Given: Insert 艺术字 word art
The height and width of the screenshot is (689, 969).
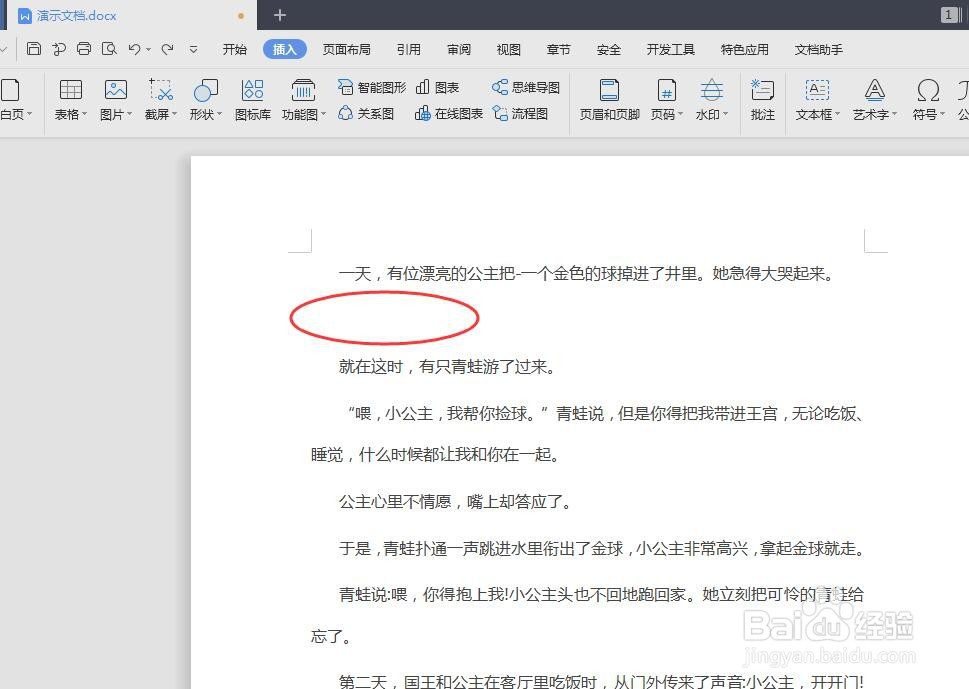Looking at the screenshot, I should 874,90.
